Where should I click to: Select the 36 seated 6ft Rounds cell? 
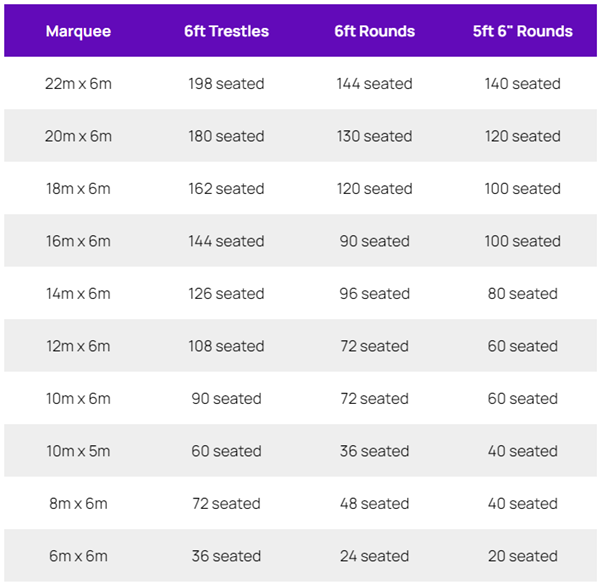click(374, 451)
